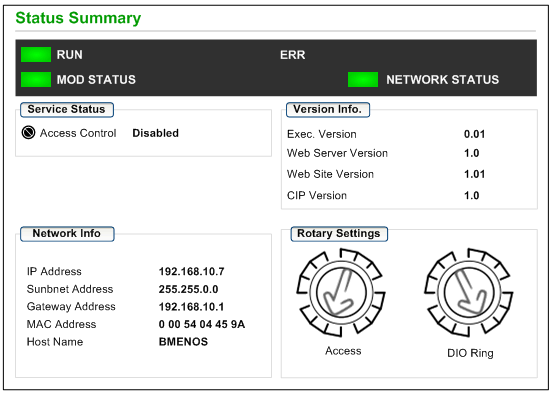
Task: Click the Access Control disabled icon
Action: coord(29,133)
